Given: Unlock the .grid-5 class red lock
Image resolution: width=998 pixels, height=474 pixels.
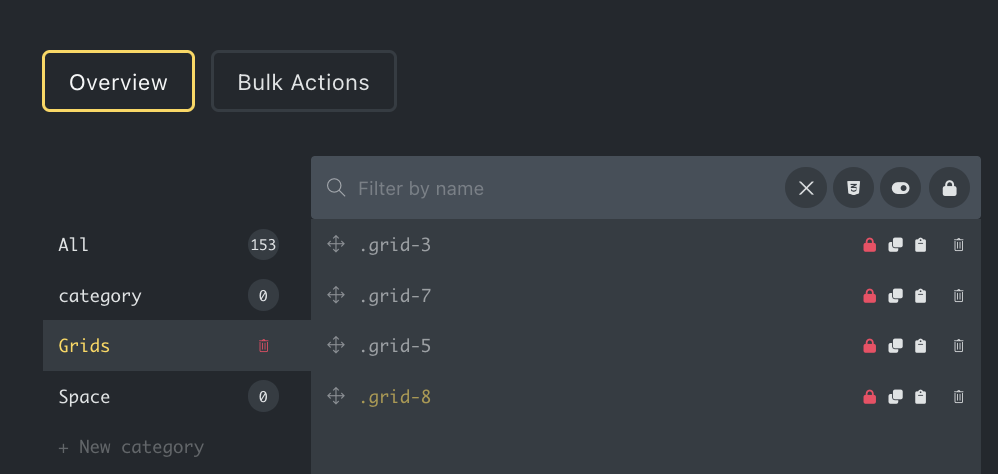Looking at the screenshot, I should coord(869,346).
